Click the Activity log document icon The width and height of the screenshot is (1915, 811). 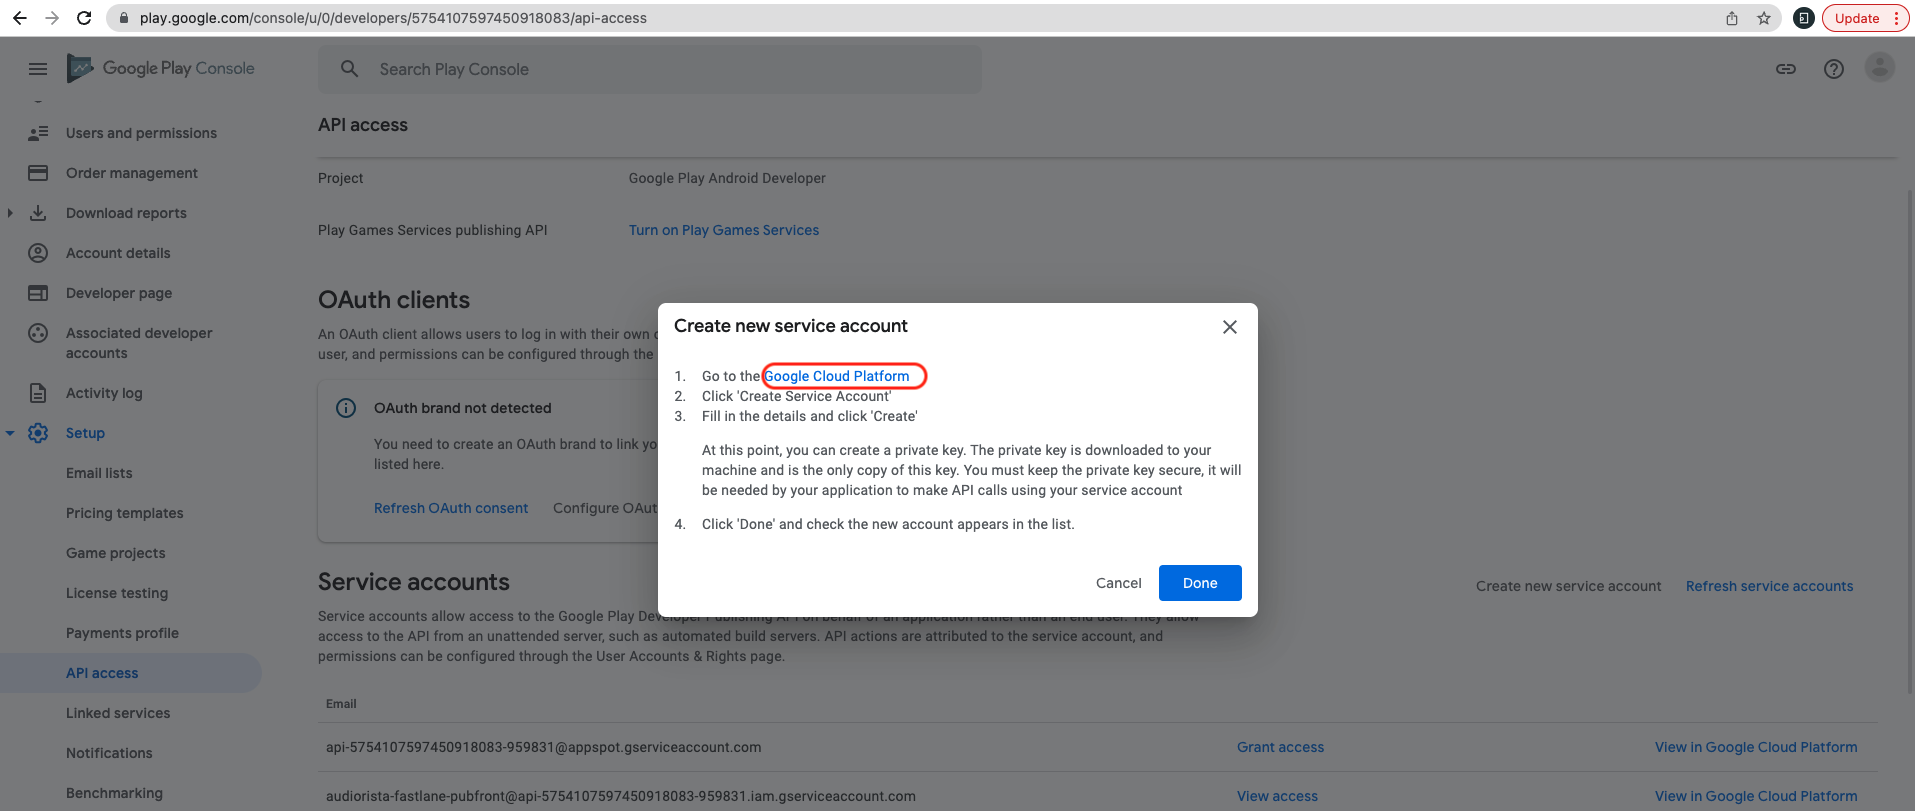pyautogui.click(x=38, y=393)
